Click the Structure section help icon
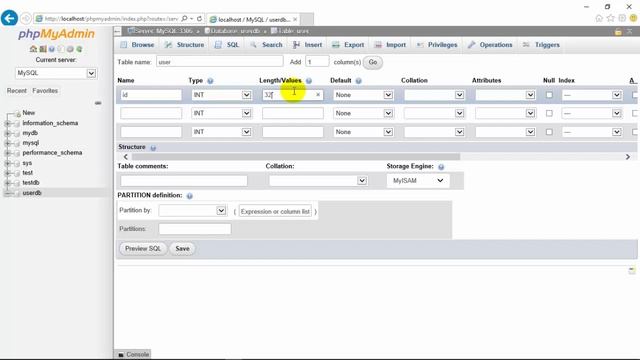This screenshot has width=640, height=360. (153, 148)
